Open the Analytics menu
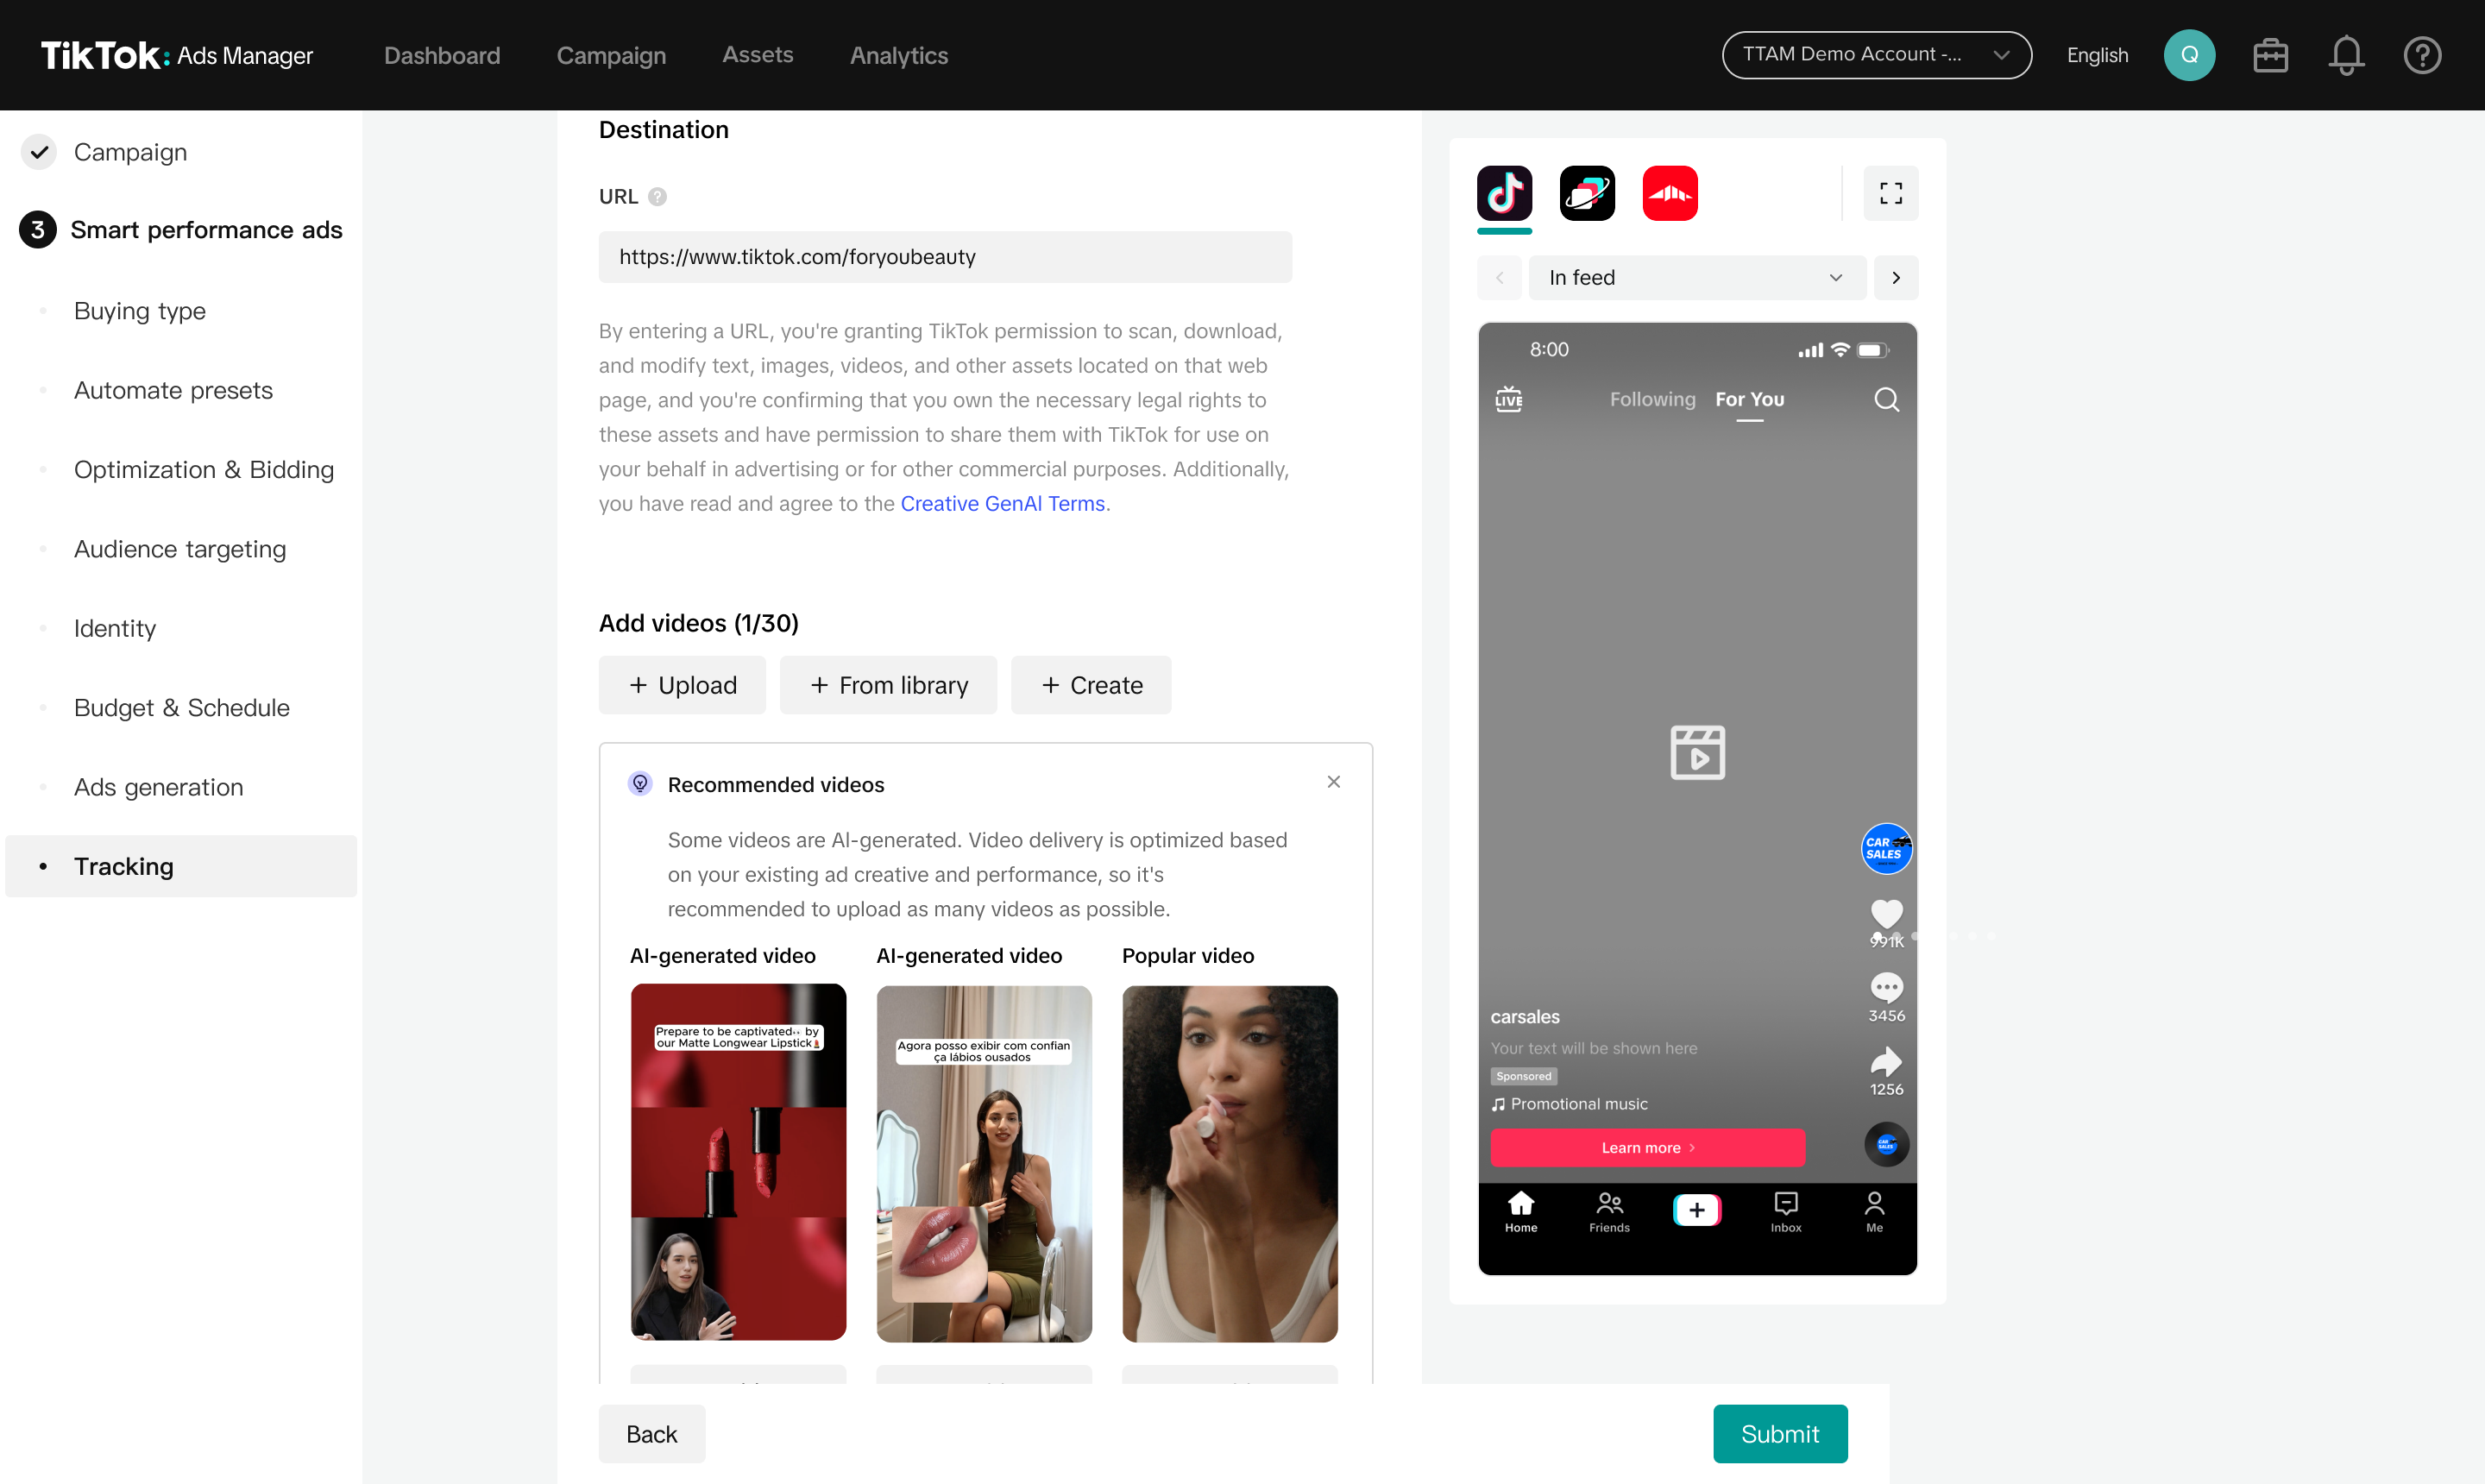The image size is (2485, 1484). (x=898, y=56)
